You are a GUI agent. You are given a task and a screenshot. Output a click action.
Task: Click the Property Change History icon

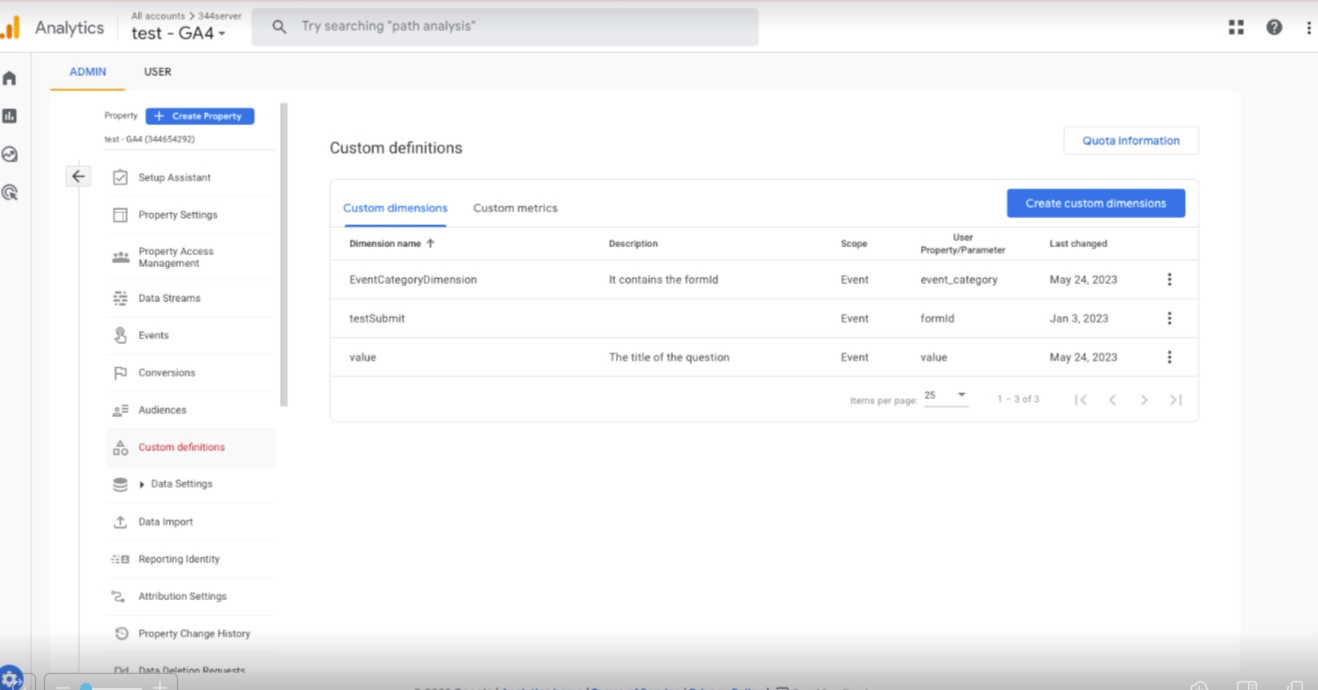(120, 633)
